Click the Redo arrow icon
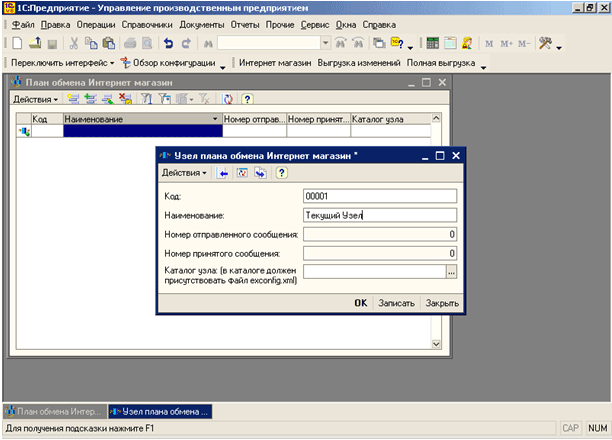The width and height of the screenshot is (612, 440). pos(187,44)
